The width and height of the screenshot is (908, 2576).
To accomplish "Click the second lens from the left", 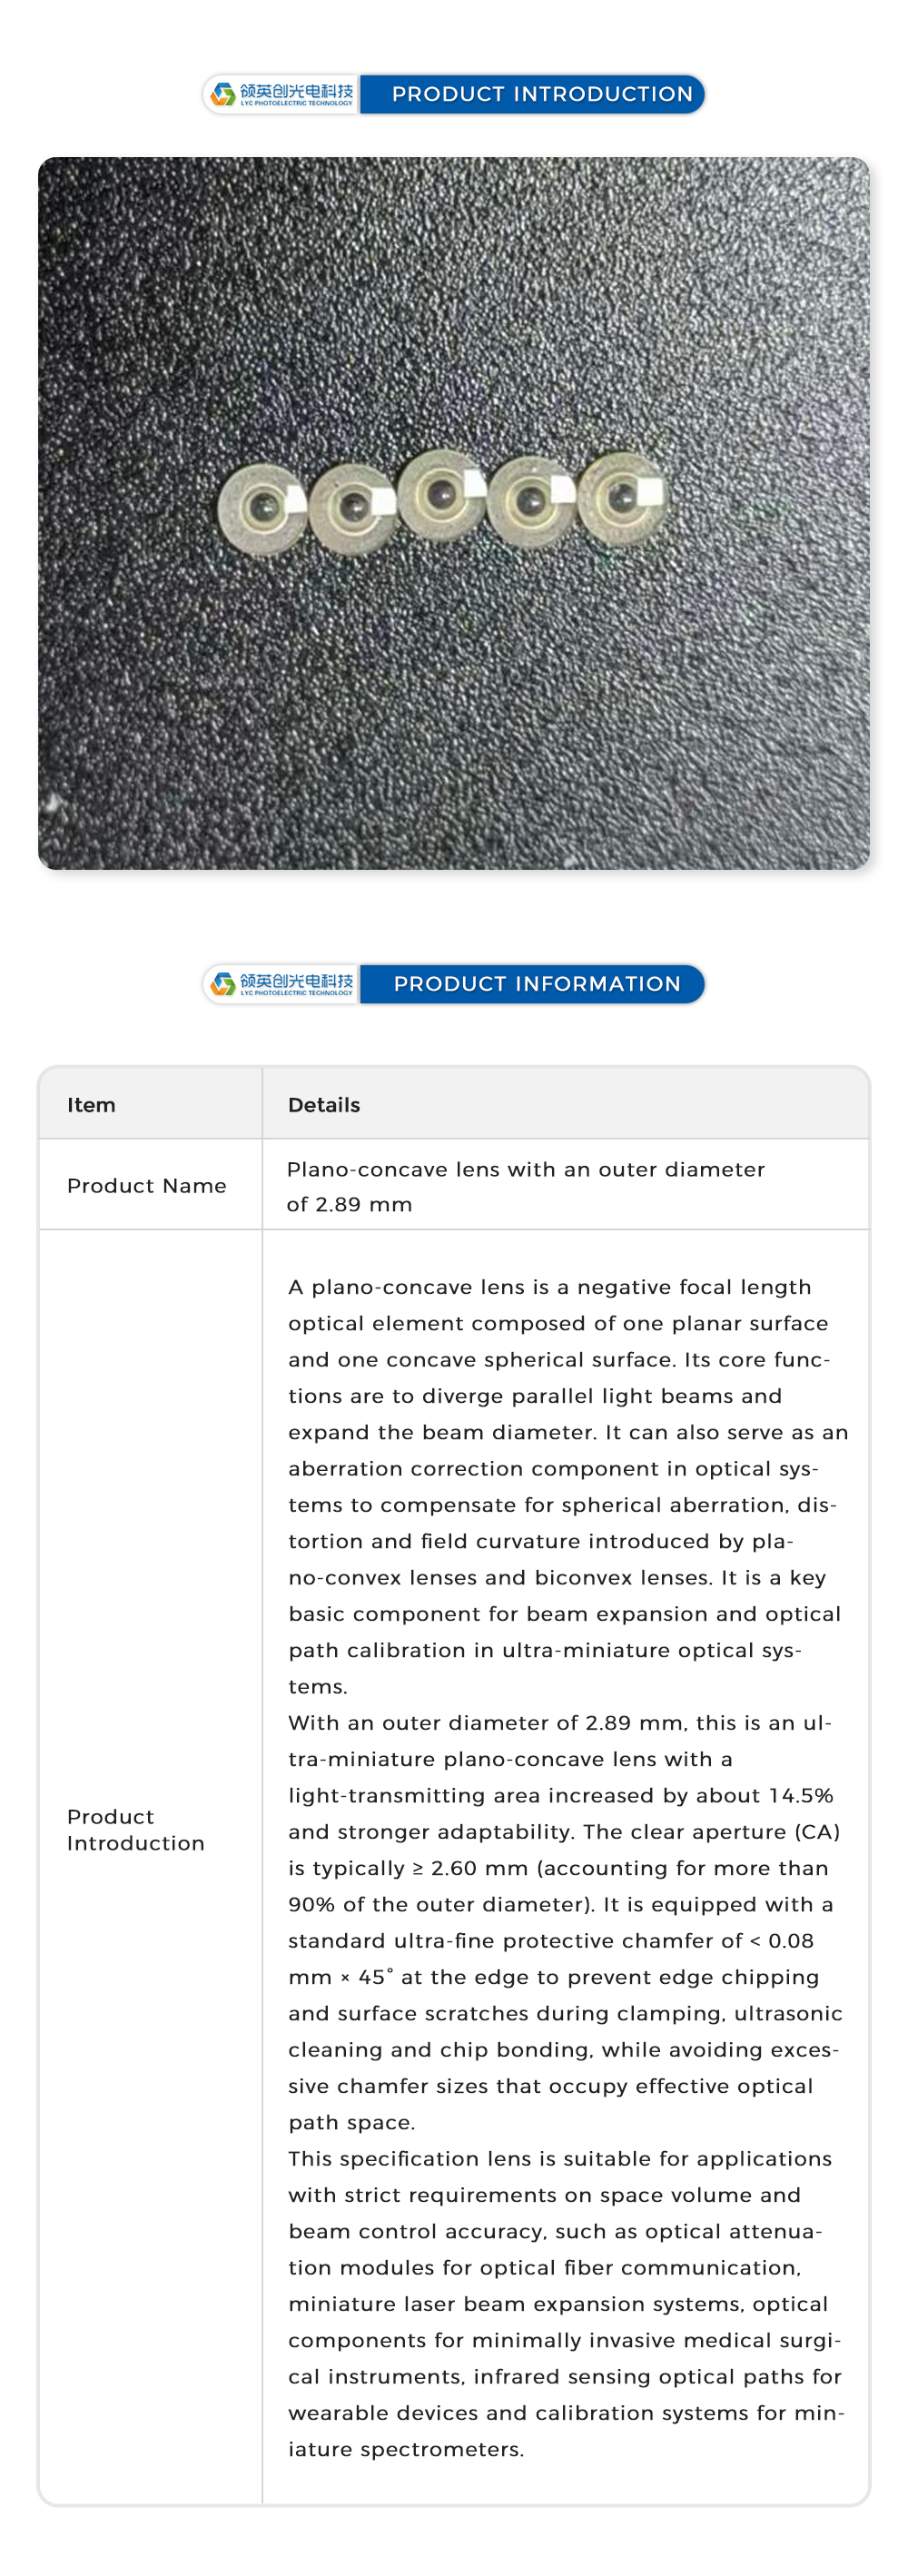I will click(351, 507).
